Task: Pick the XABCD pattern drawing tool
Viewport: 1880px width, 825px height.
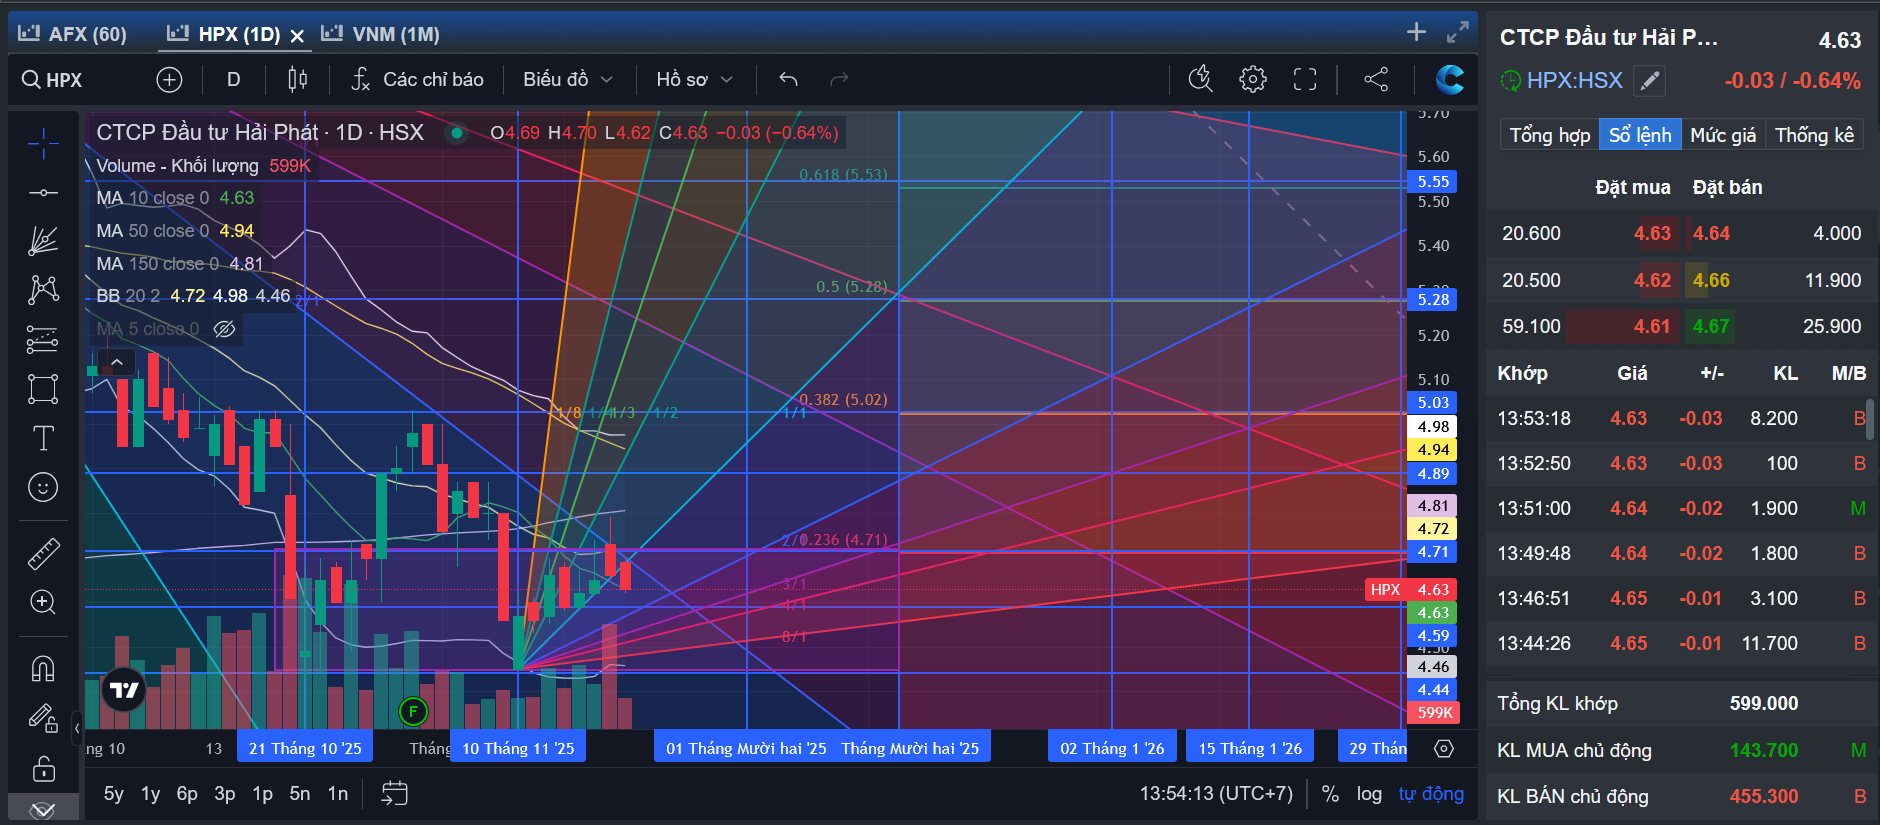Action: pos(43,290)
